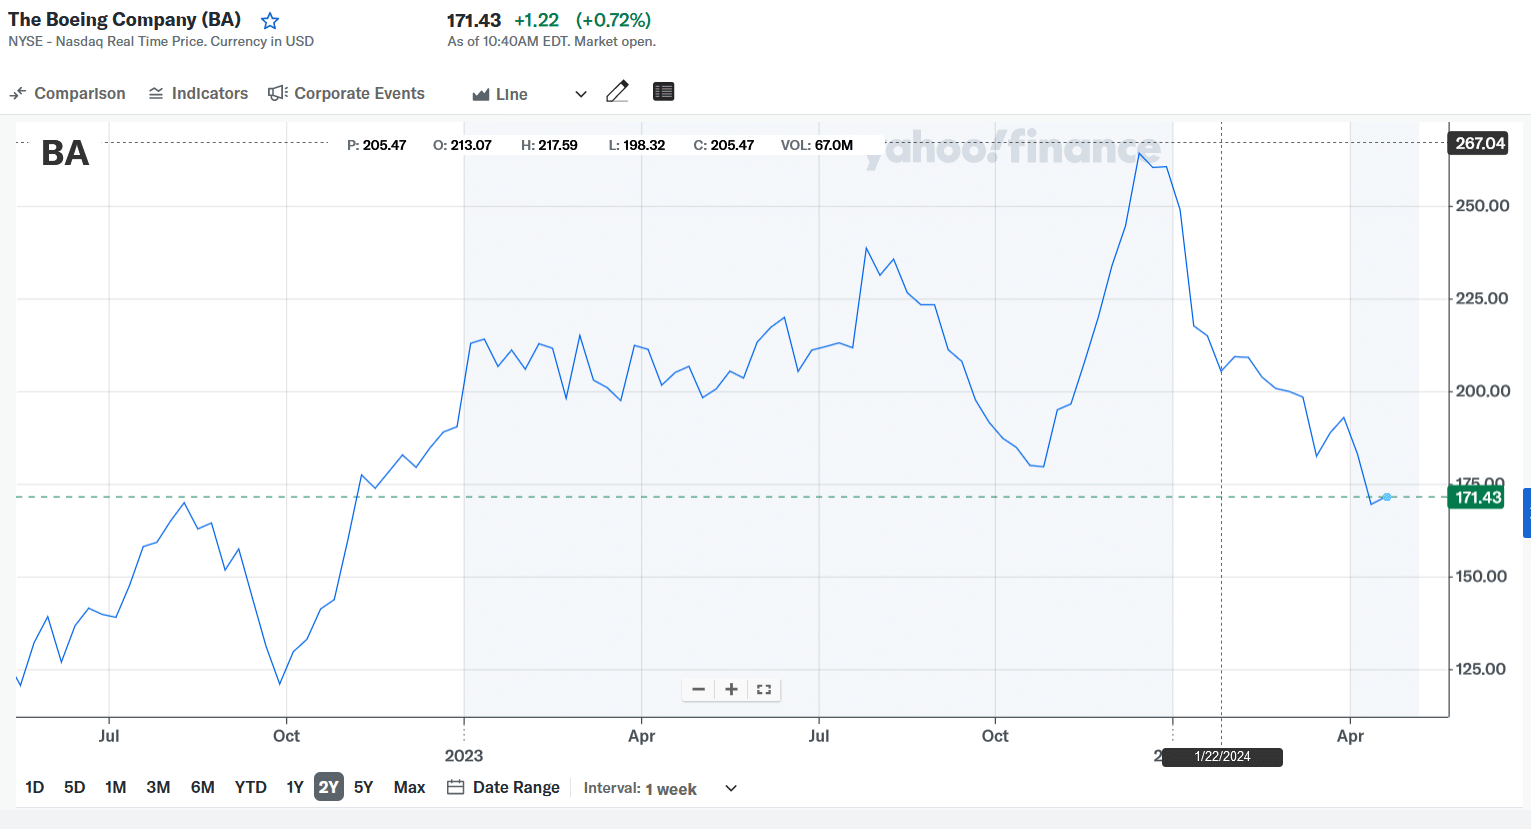Click the chart line type icon

coord(481,94)
